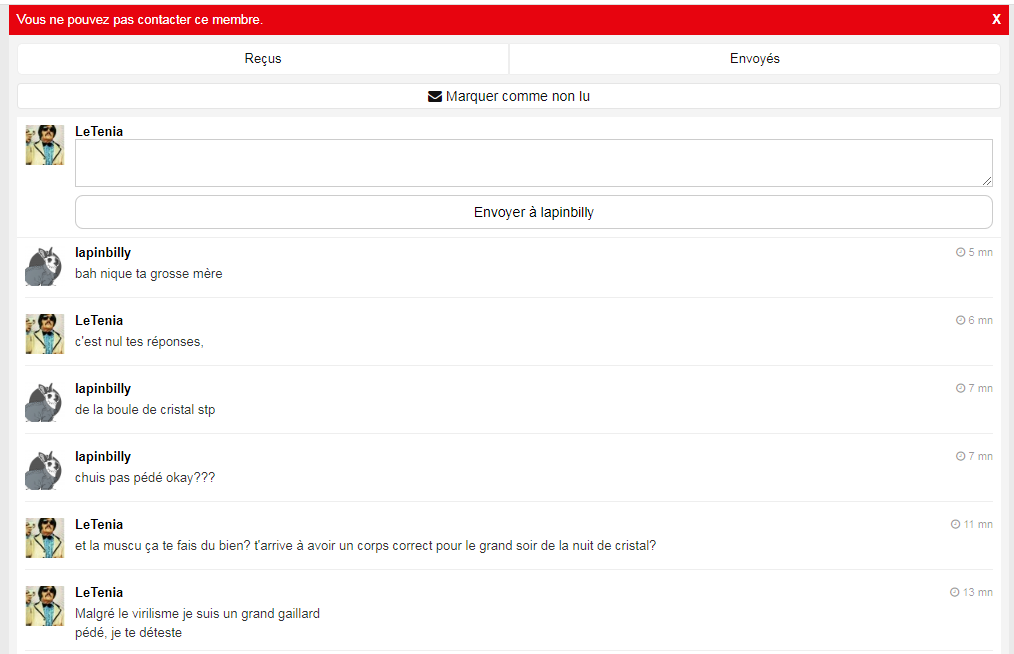Focus the message text area
The height and width of the screenshot is (654, 1014).
(533, 162)
